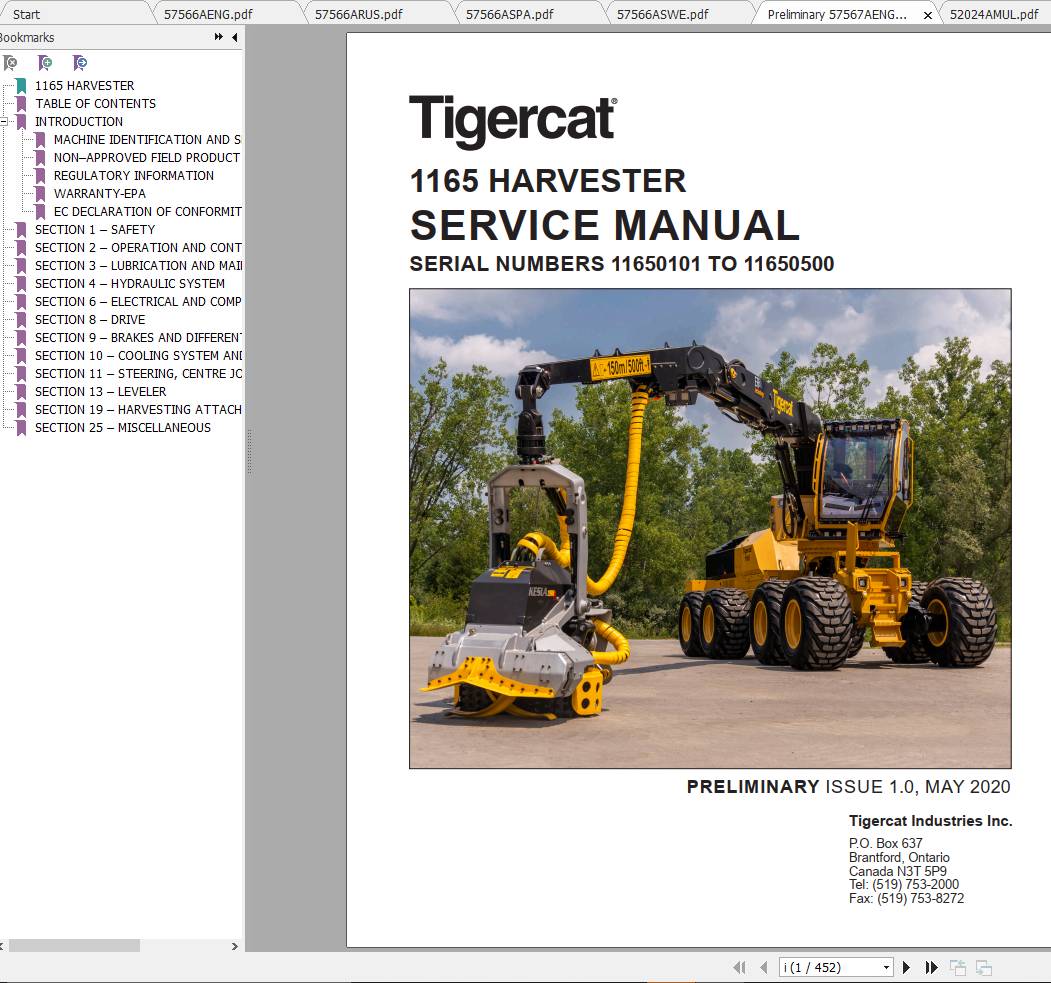The image size is (1051, 983).
Task: Go to the first page of the document
Action: click(740, 967)
